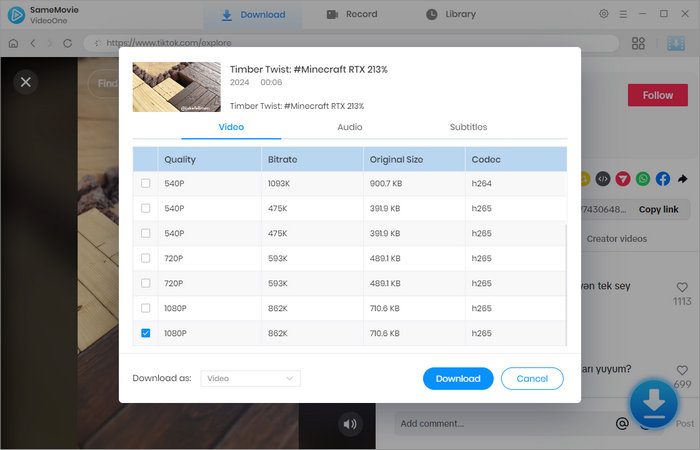700x450 pixels.
Task: Reload the TikTok page
Action: click(x=67, y=43)
